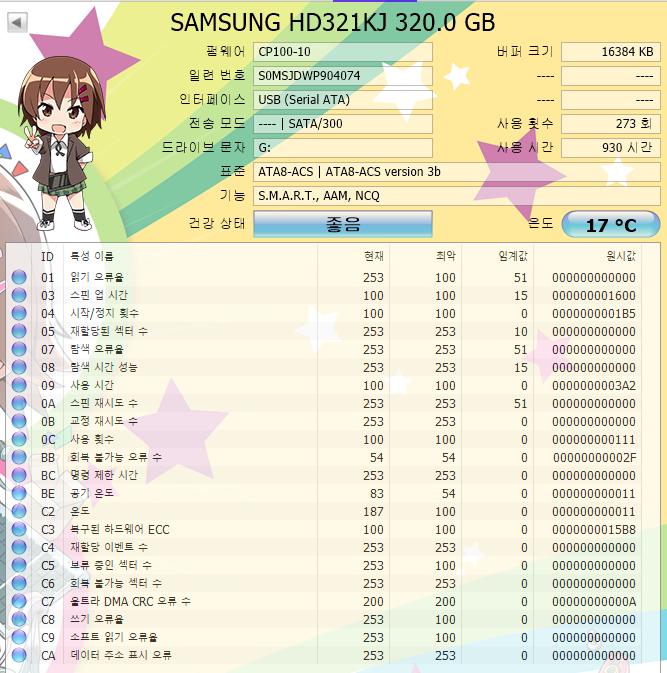Click status orb for attribute C3 복구된 하드웨어 ECC
Image resolution: width=667 pixels, height=673 pixels.
coord(19,530)
